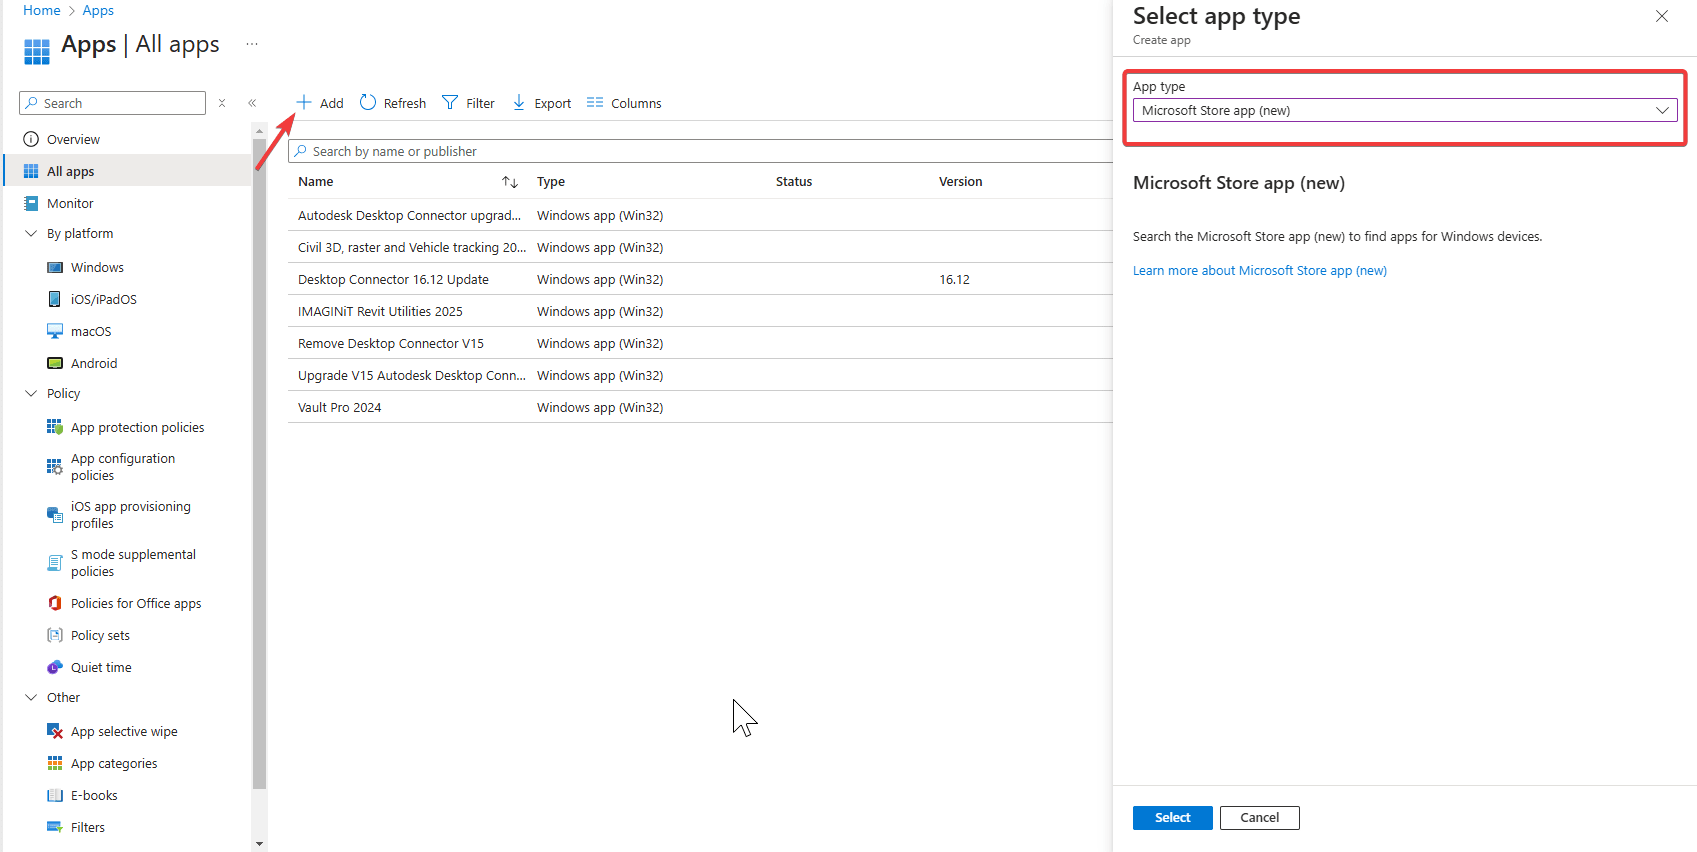The width and height of the screenshot is (1697, 852).
Task: Open Upgrade V15 Autodesk Desktop Conn... row
Action: click(700, 375)
